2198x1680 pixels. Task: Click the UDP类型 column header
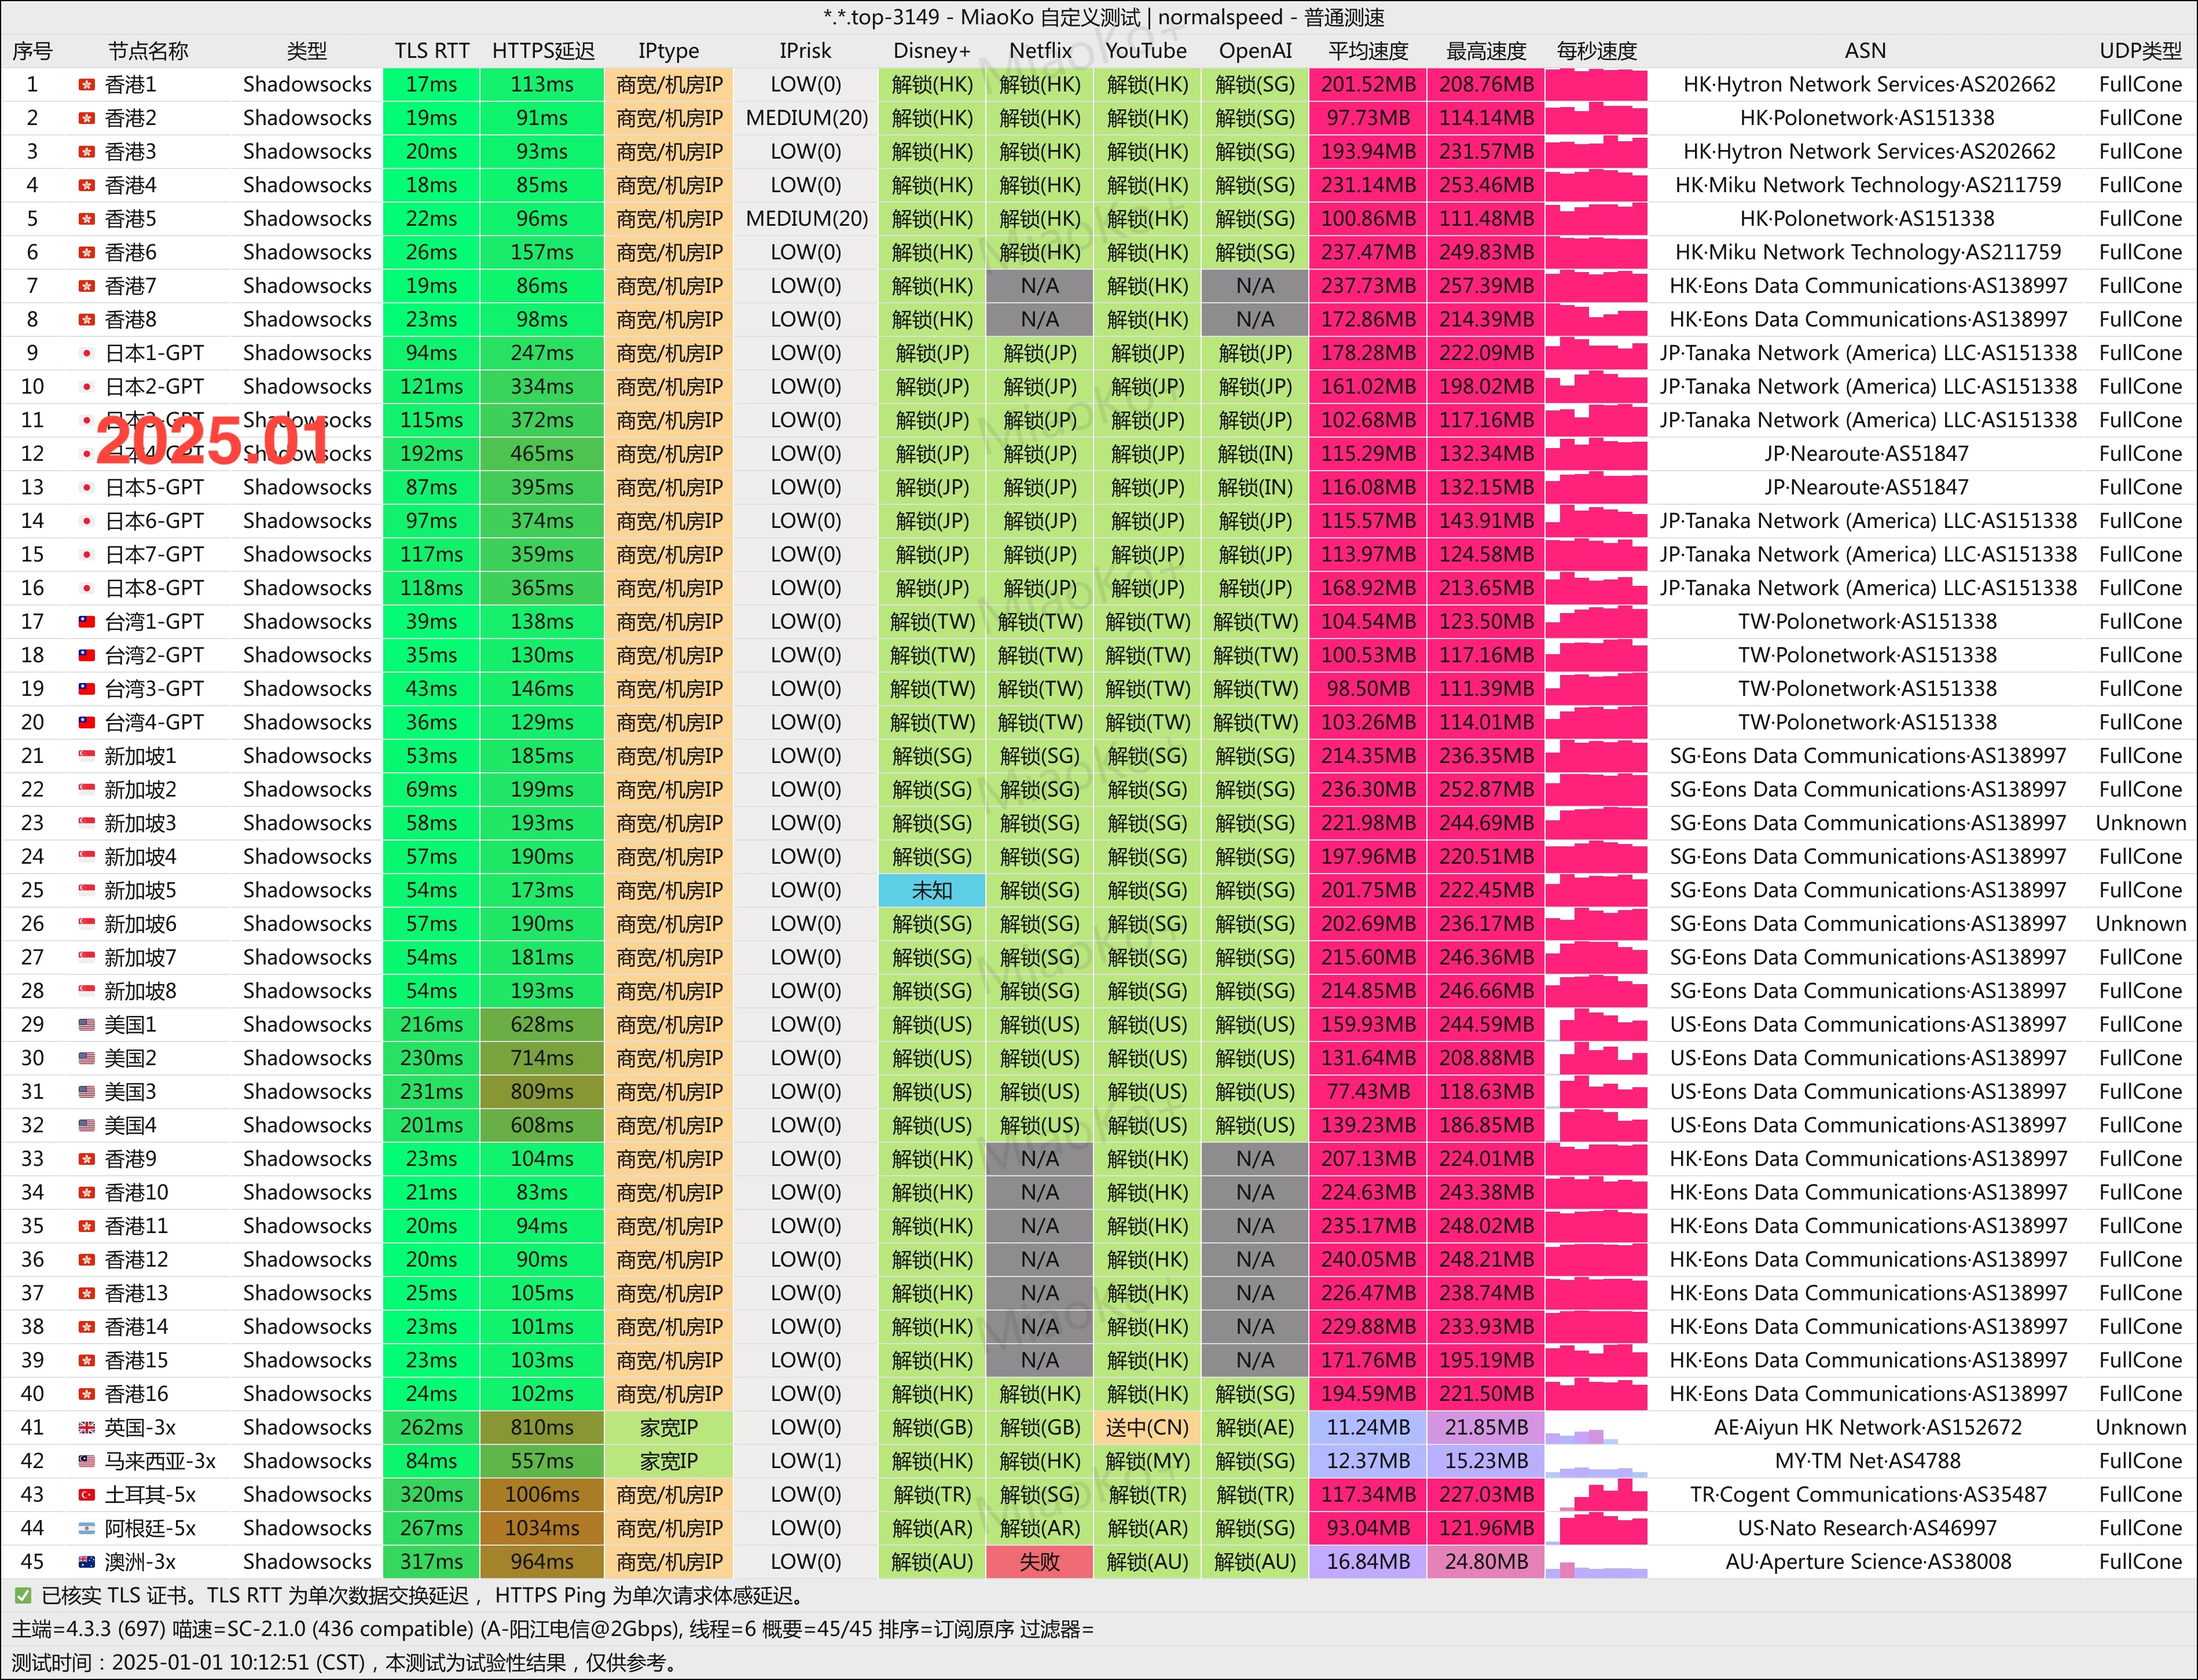point(2139,51)
